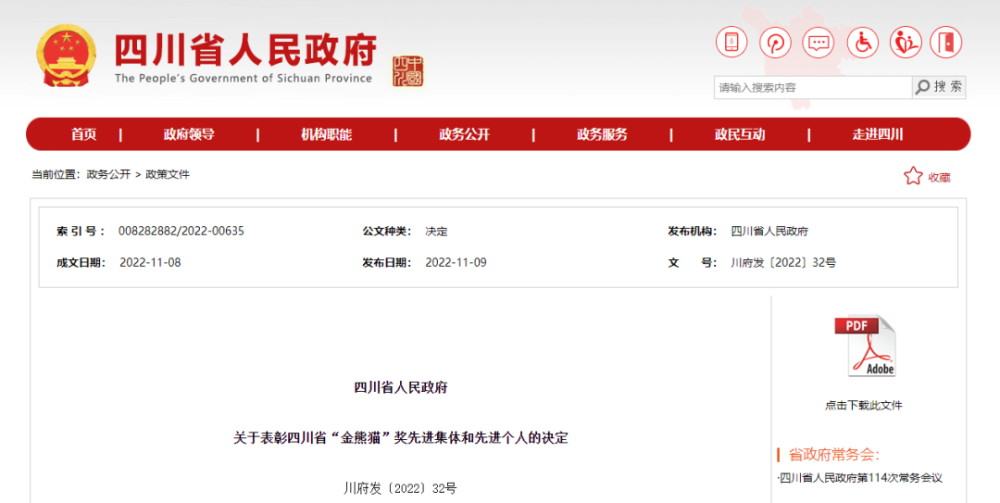Viewport: 1000px width, 503px height.
Task: Click 政策文件 in the breadcrumb
Action: 167,174
